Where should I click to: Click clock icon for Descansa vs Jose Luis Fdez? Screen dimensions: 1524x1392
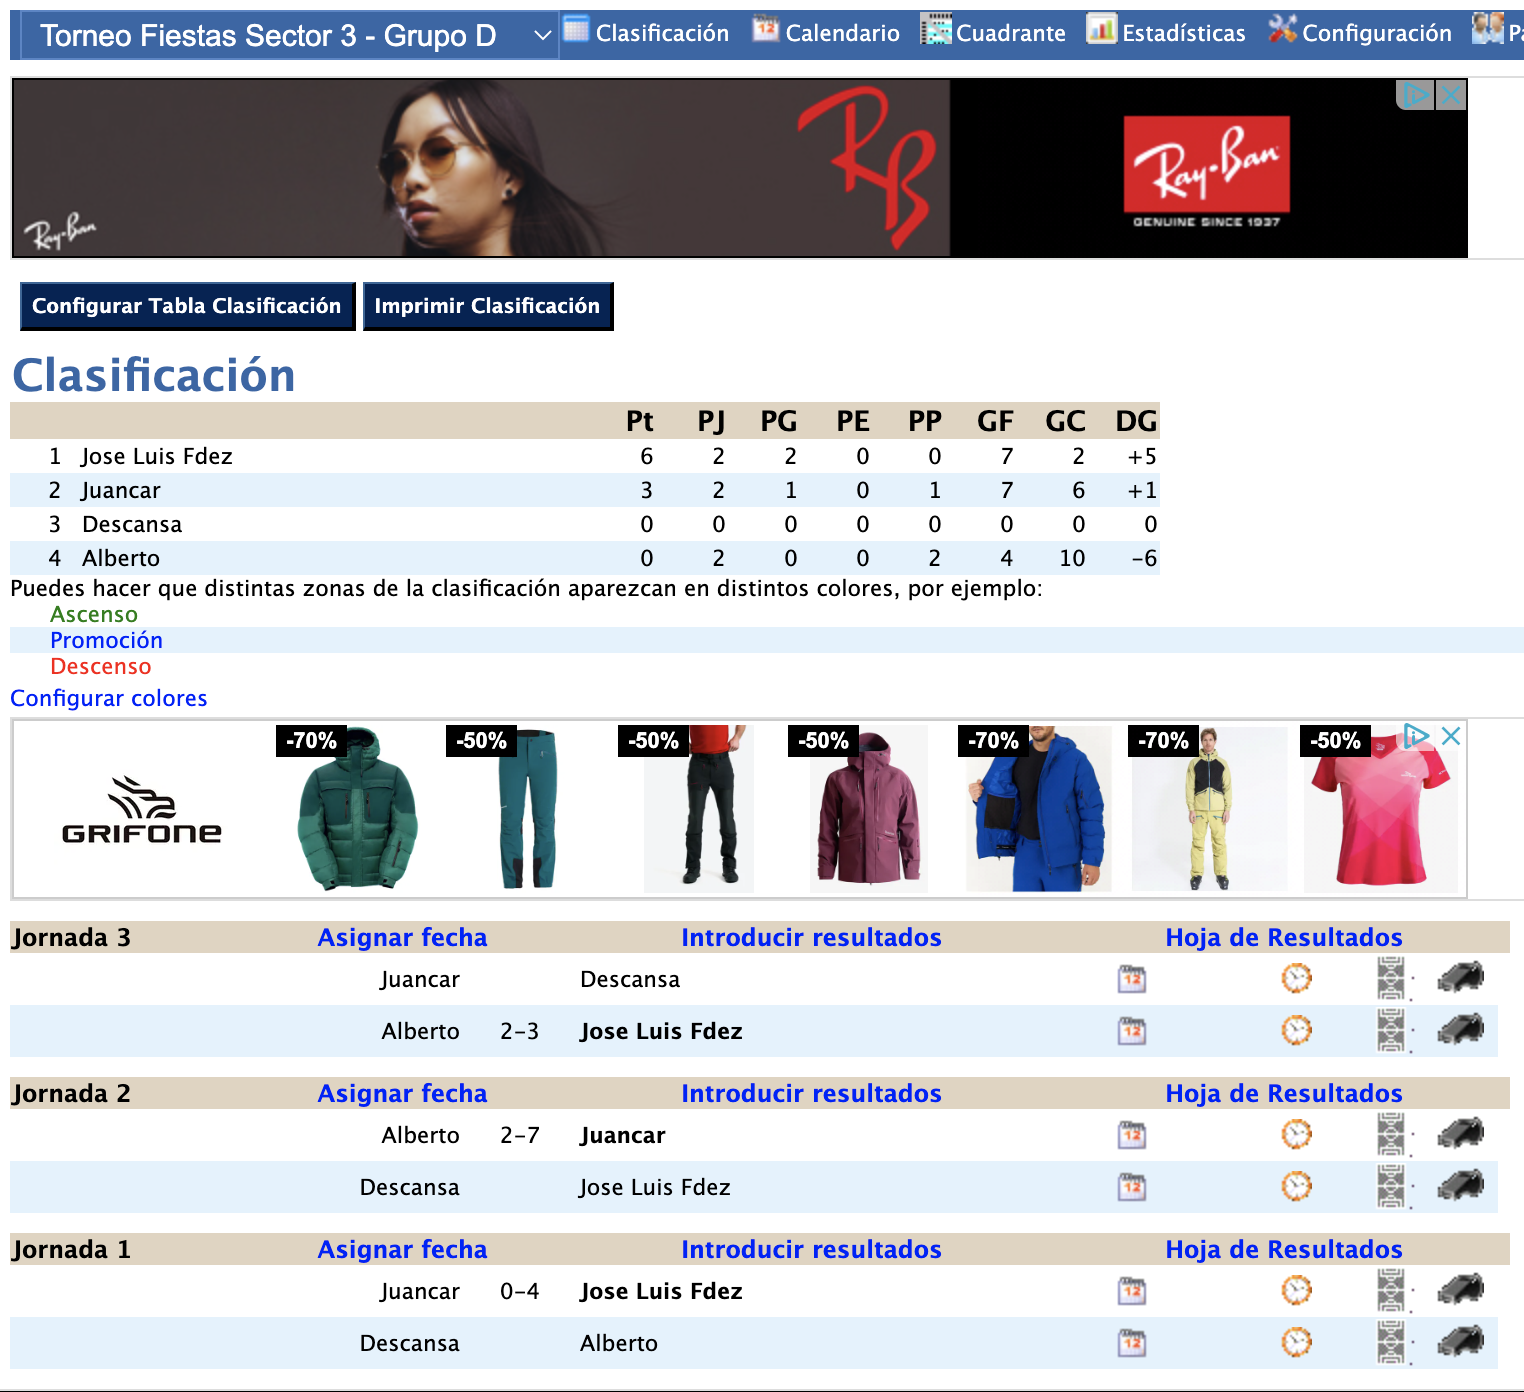click(1296, 1186)
